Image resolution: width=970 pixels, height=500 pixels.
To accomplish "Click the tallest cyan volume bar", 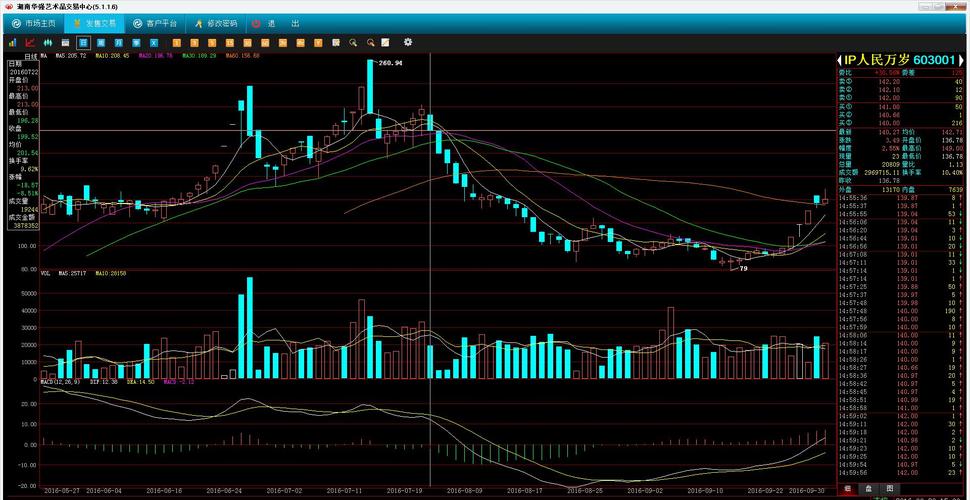I will tap(250, 327).
